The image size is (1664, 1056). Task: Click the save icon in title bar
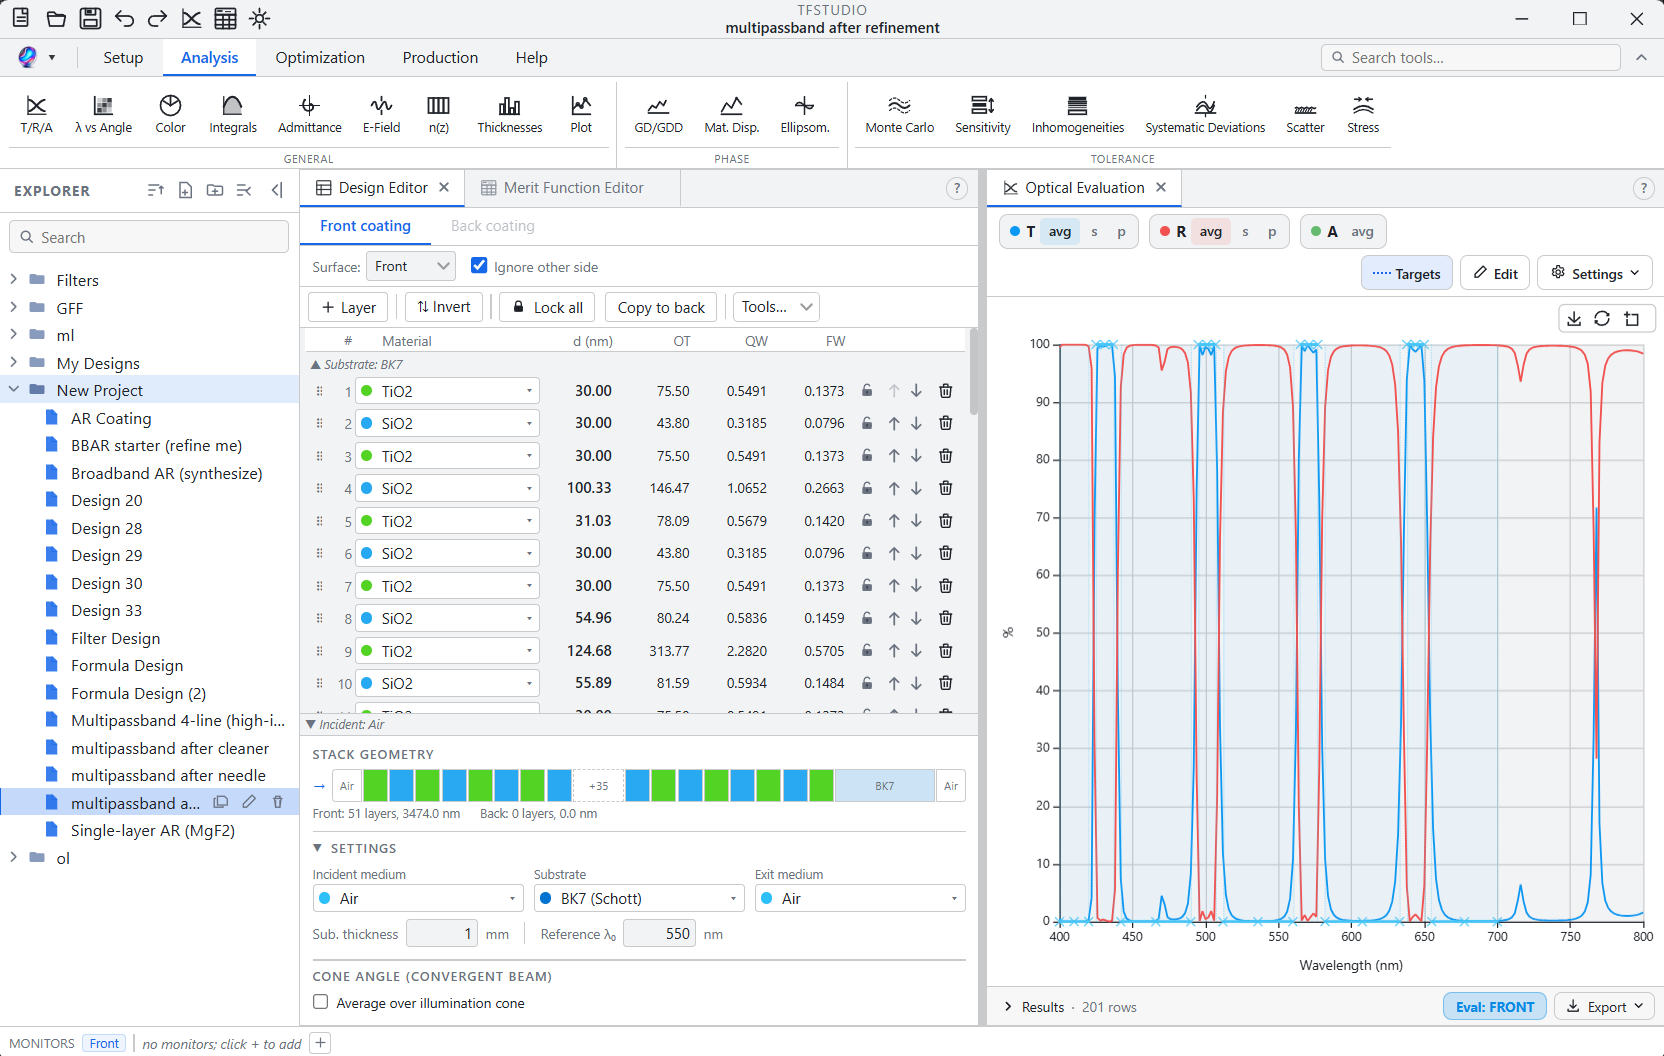(90, 18)
